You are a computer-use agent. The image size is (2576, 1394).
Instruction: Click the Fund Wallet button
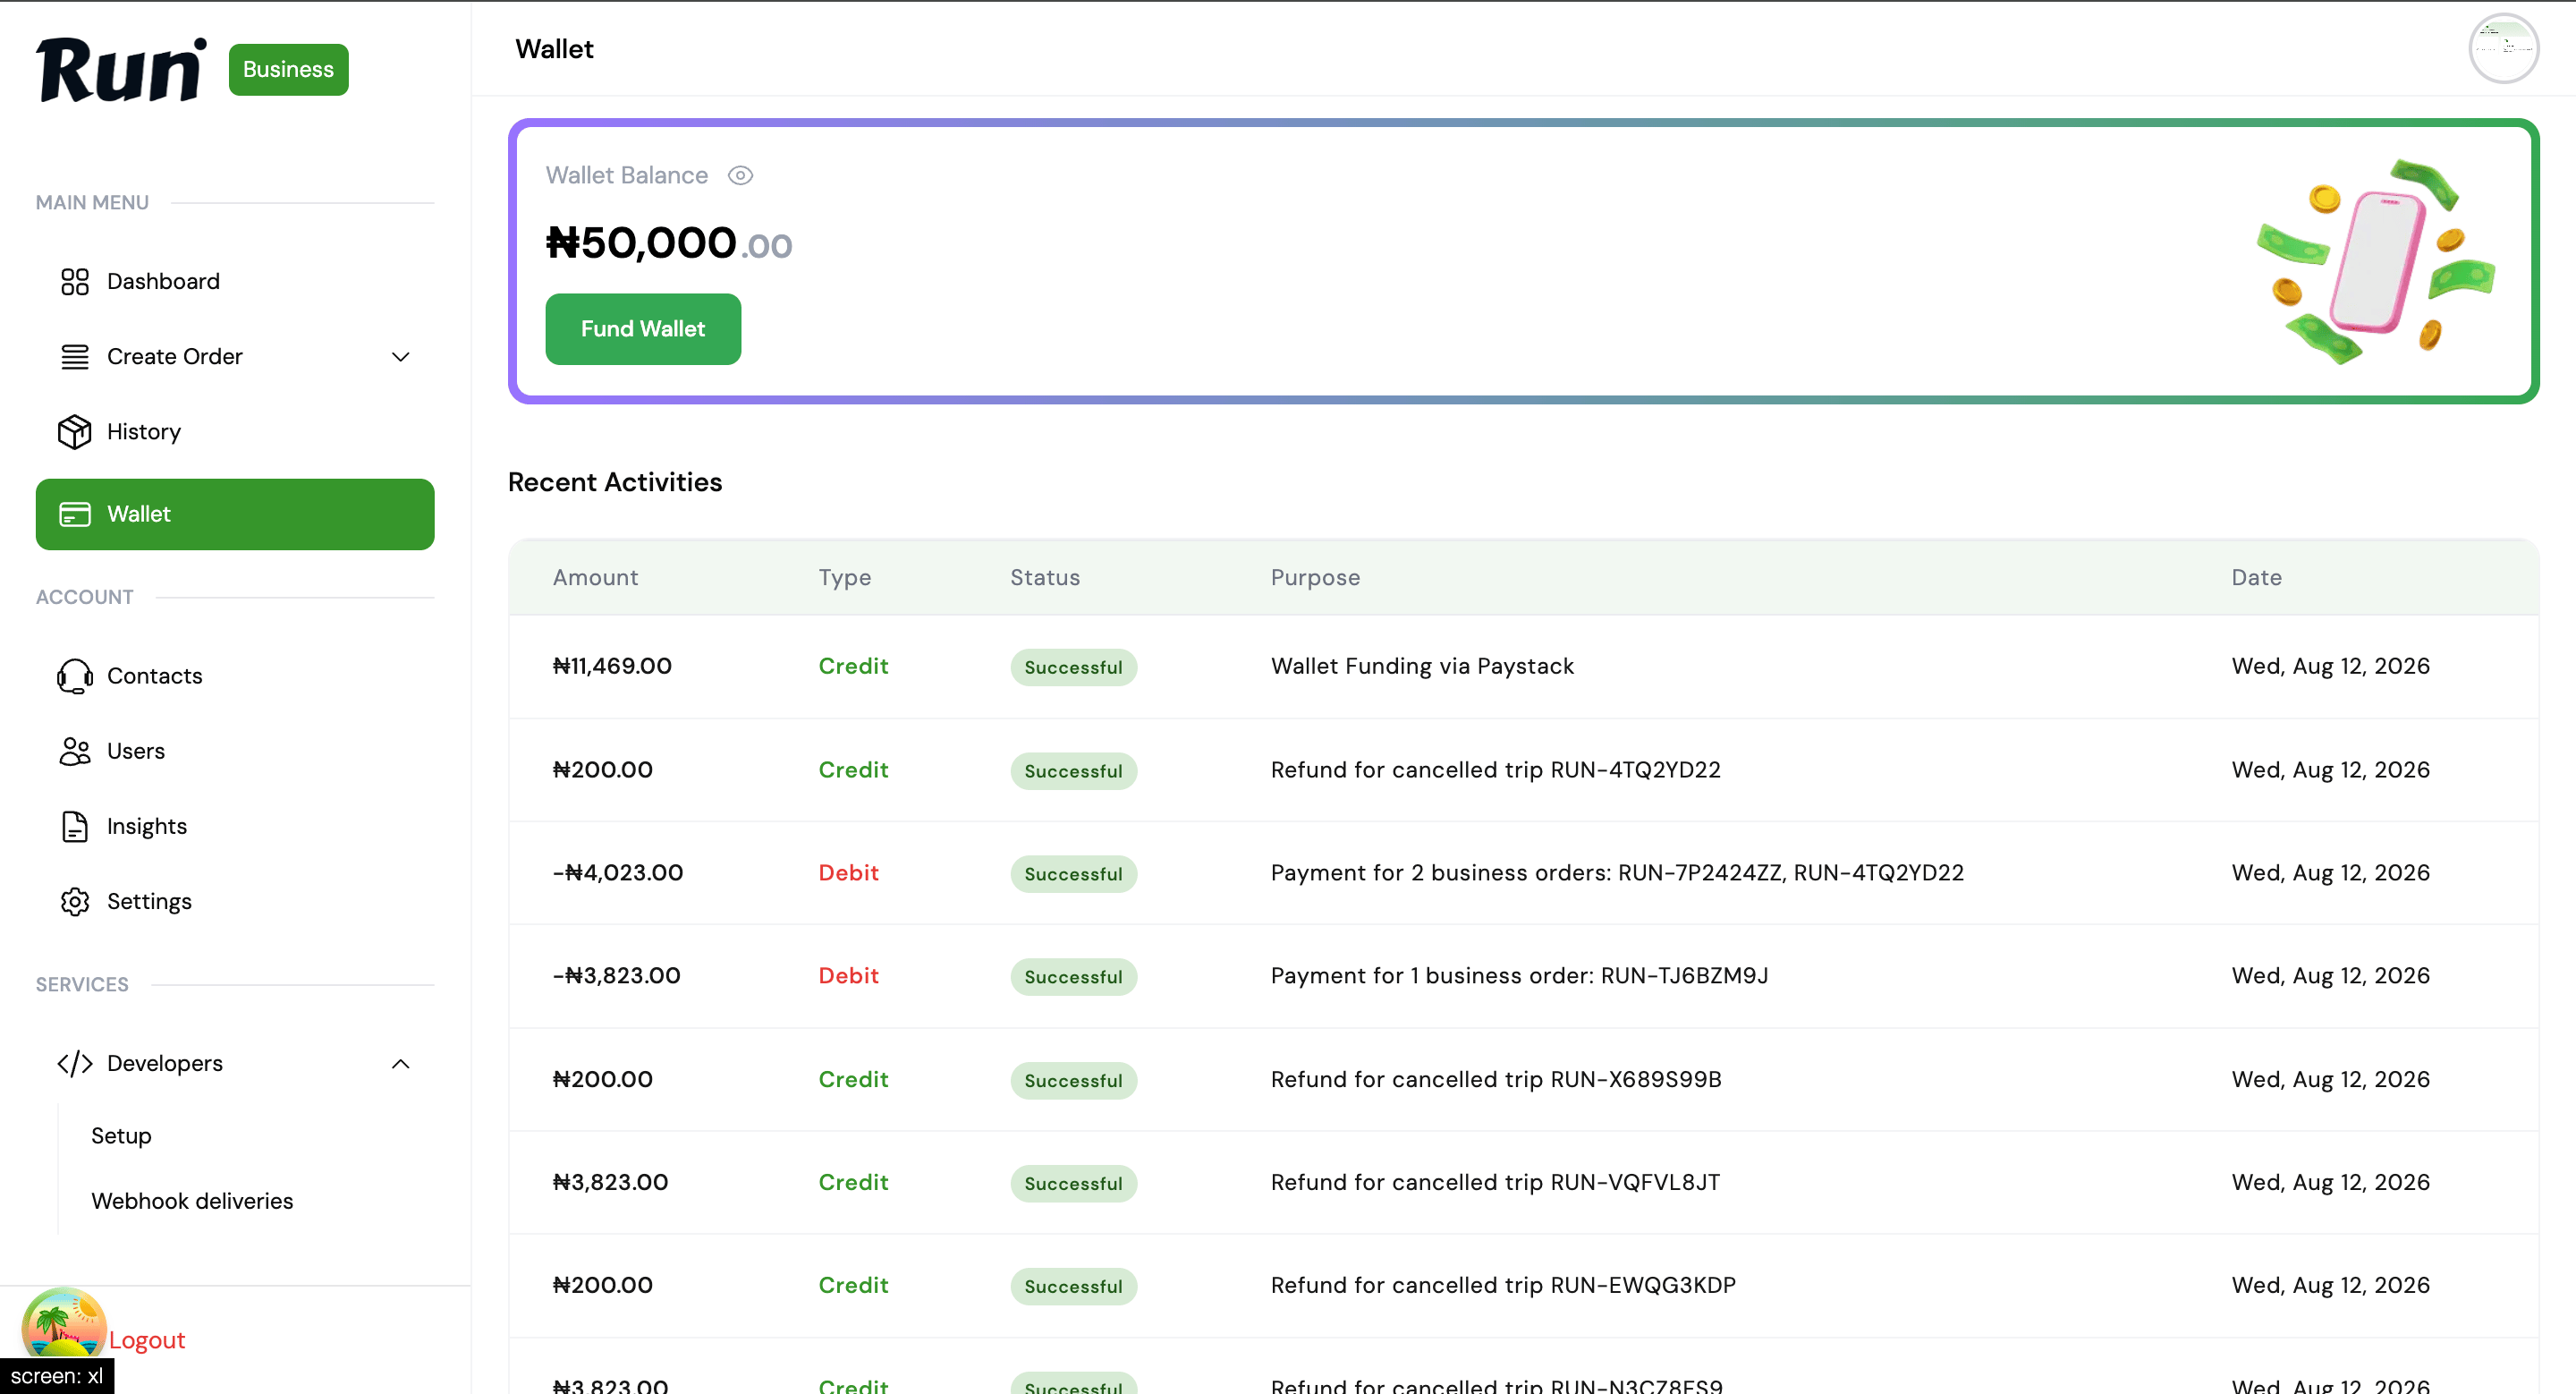pos(643,329)
